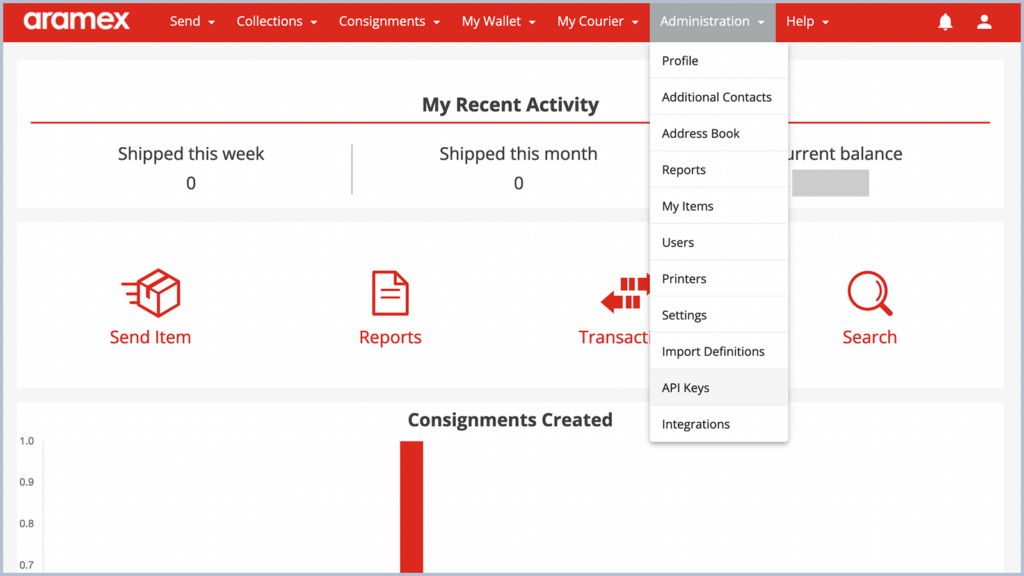Click the aramex logo
The image size is (1024, 576).
point(76,21)
